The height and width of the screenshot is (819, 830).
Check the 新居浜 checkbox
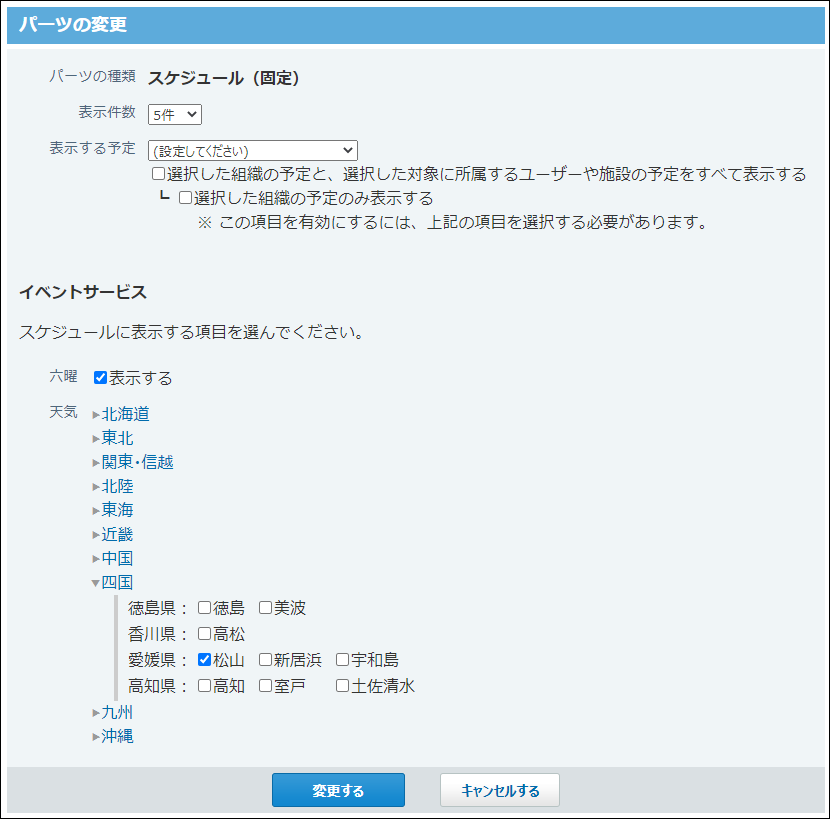[x=265, y=659]
